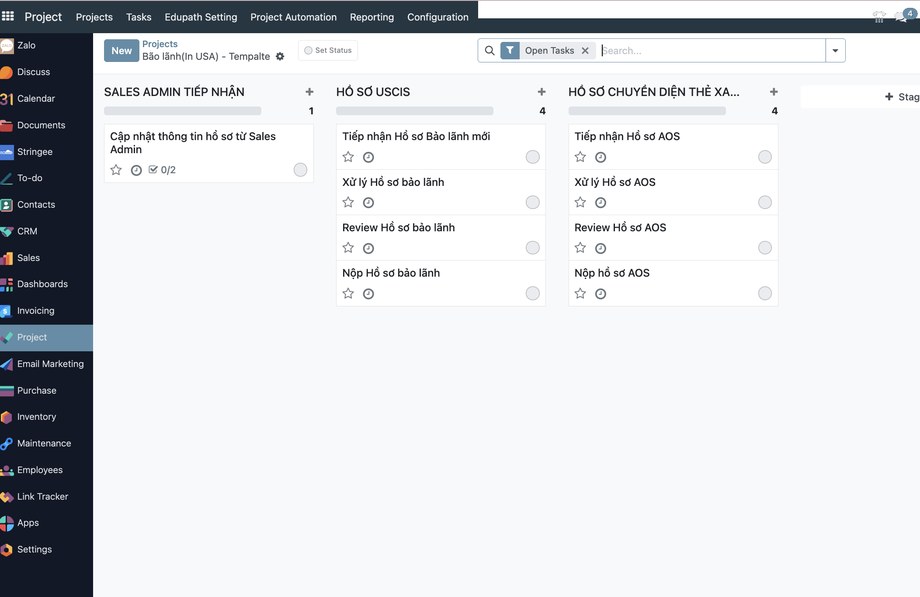Toggle state circle on Nộp Hồ sơ bảo lãnh
Image resolution: width=920 pixels, height=597 pixels.
click(533, 294)
